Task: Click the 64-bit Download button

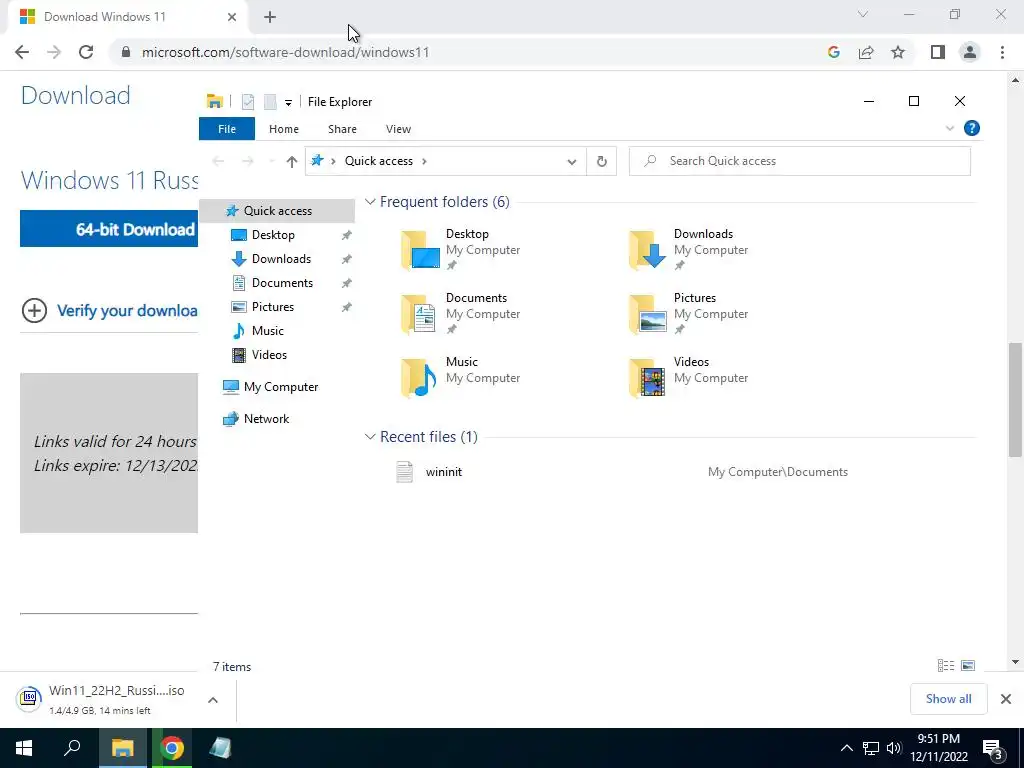Action: click(109, 229)
